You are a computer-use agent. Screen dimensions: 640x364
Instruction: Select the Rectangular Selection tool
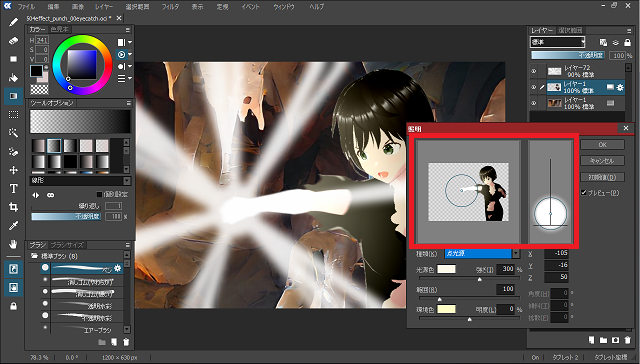[x=13, y=115]
